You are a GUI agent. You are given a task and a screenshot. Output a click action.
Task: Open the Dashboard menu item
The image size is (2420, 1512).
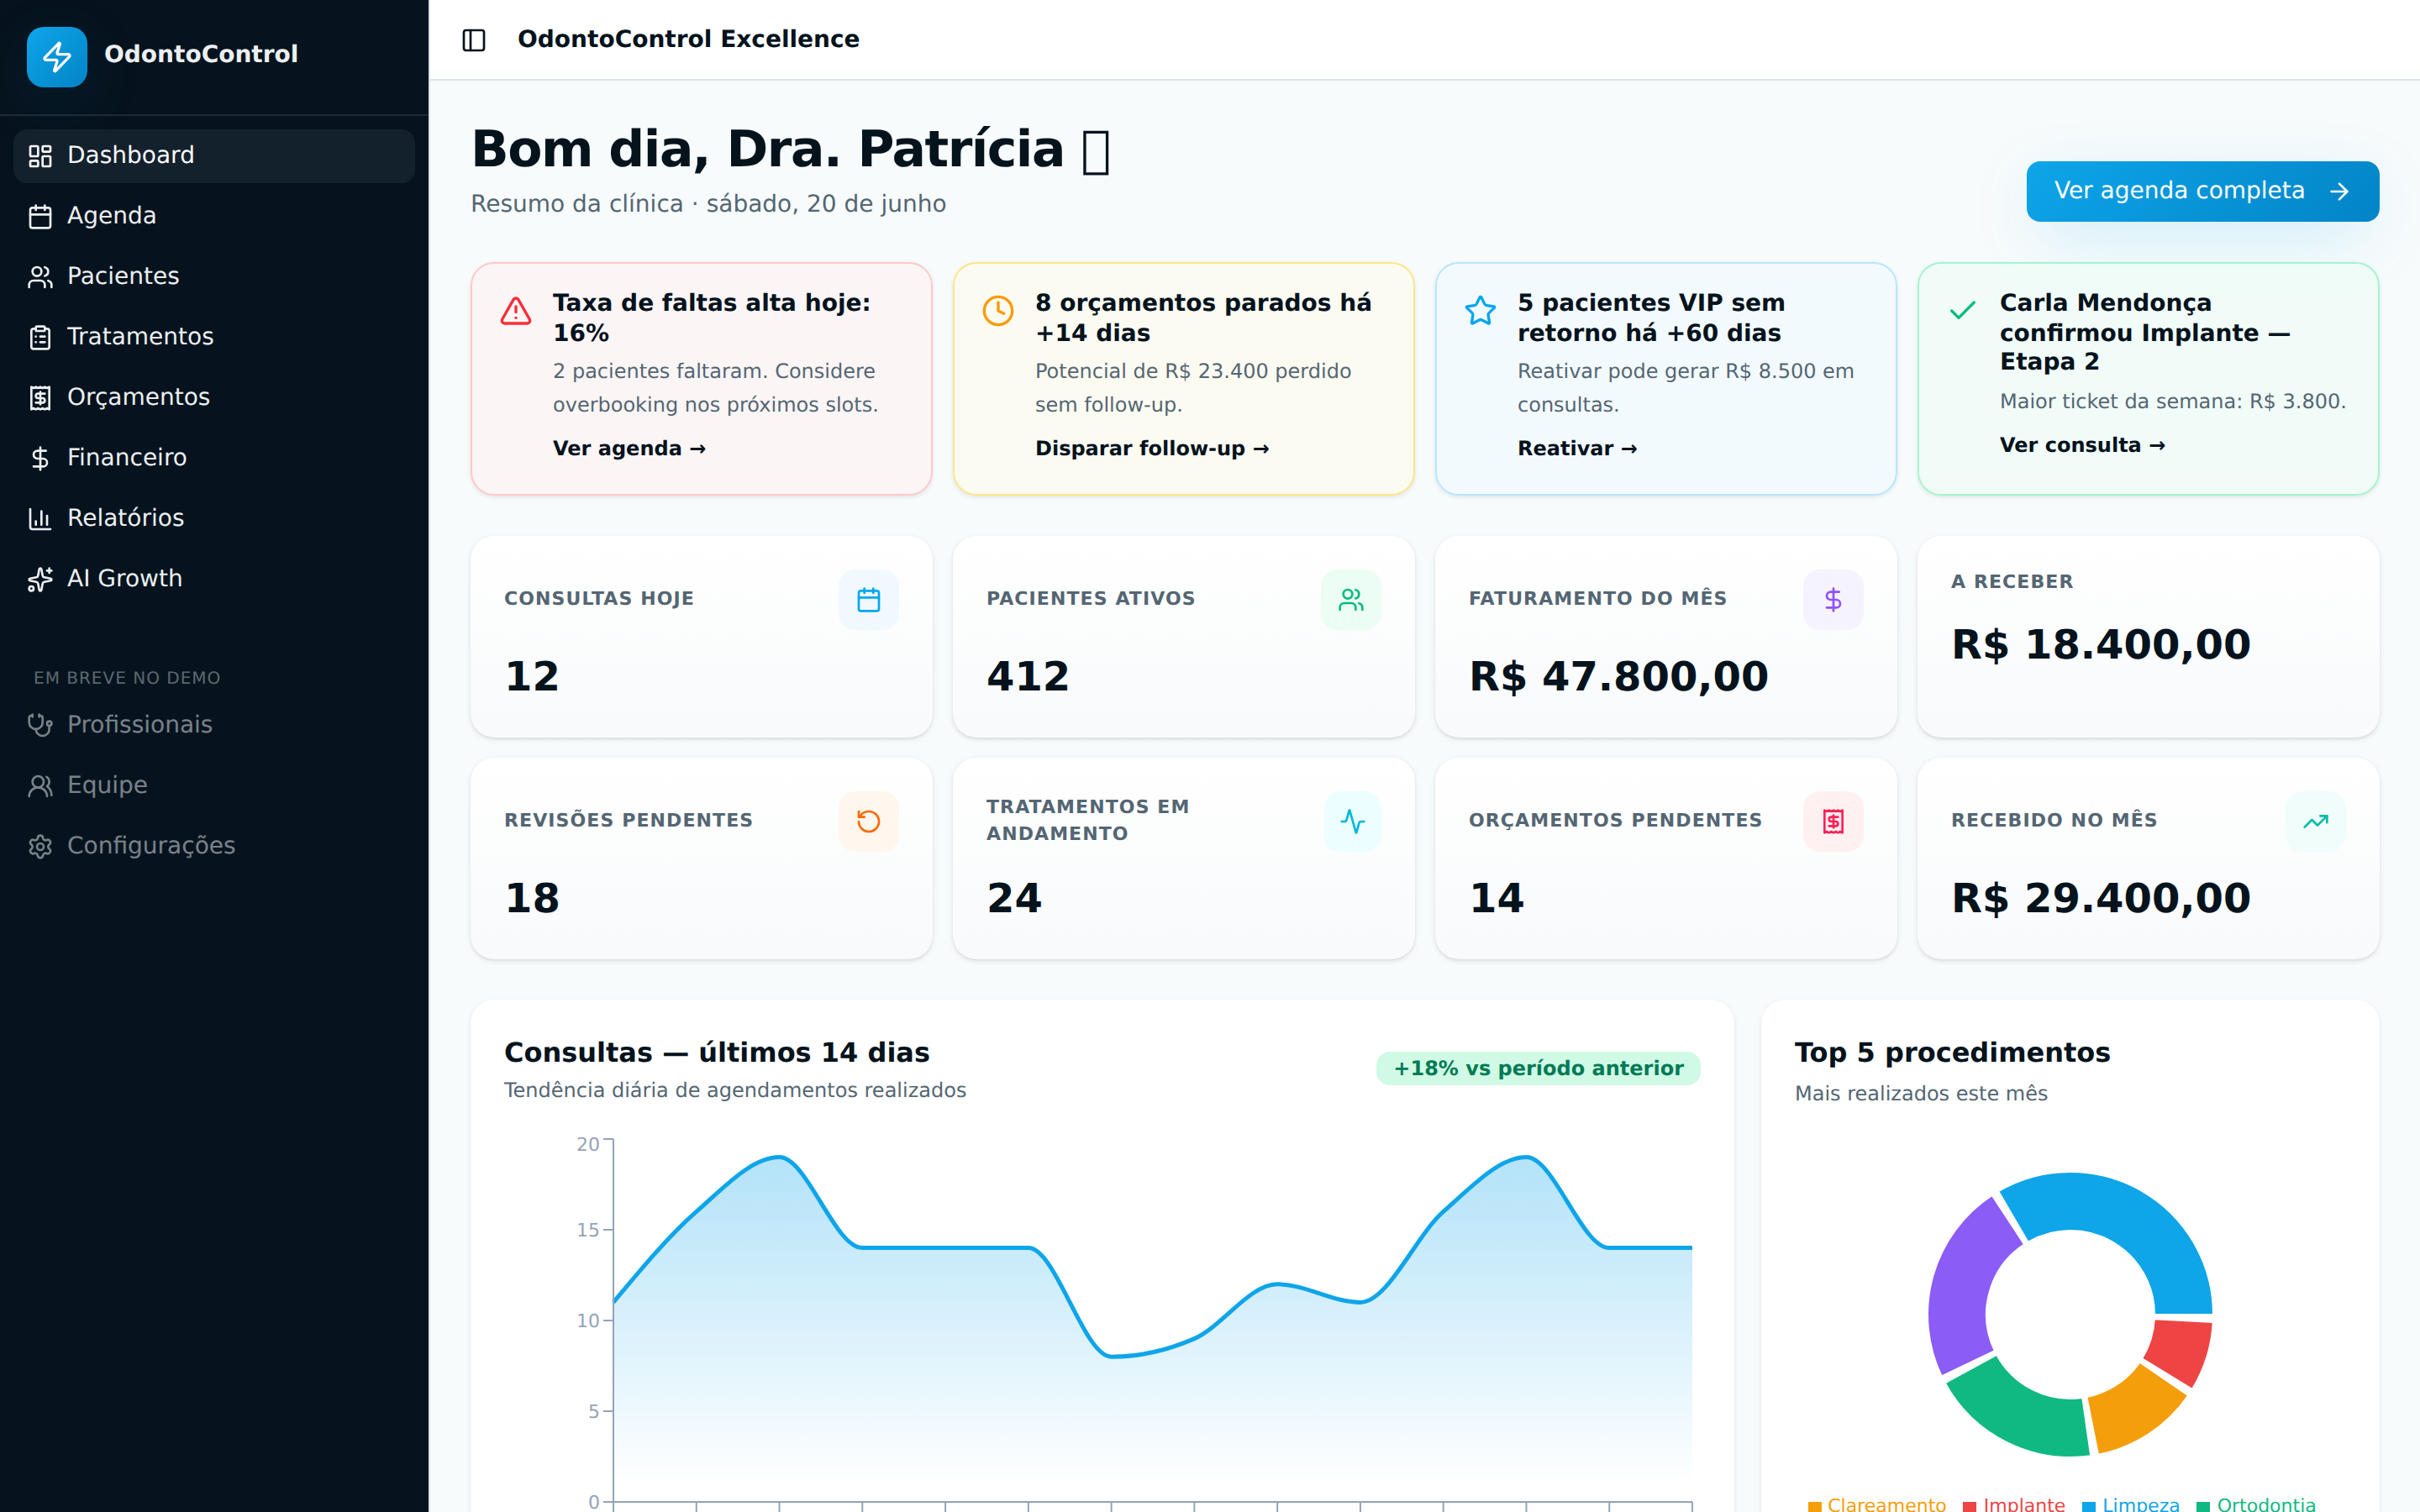pos(214,156)
